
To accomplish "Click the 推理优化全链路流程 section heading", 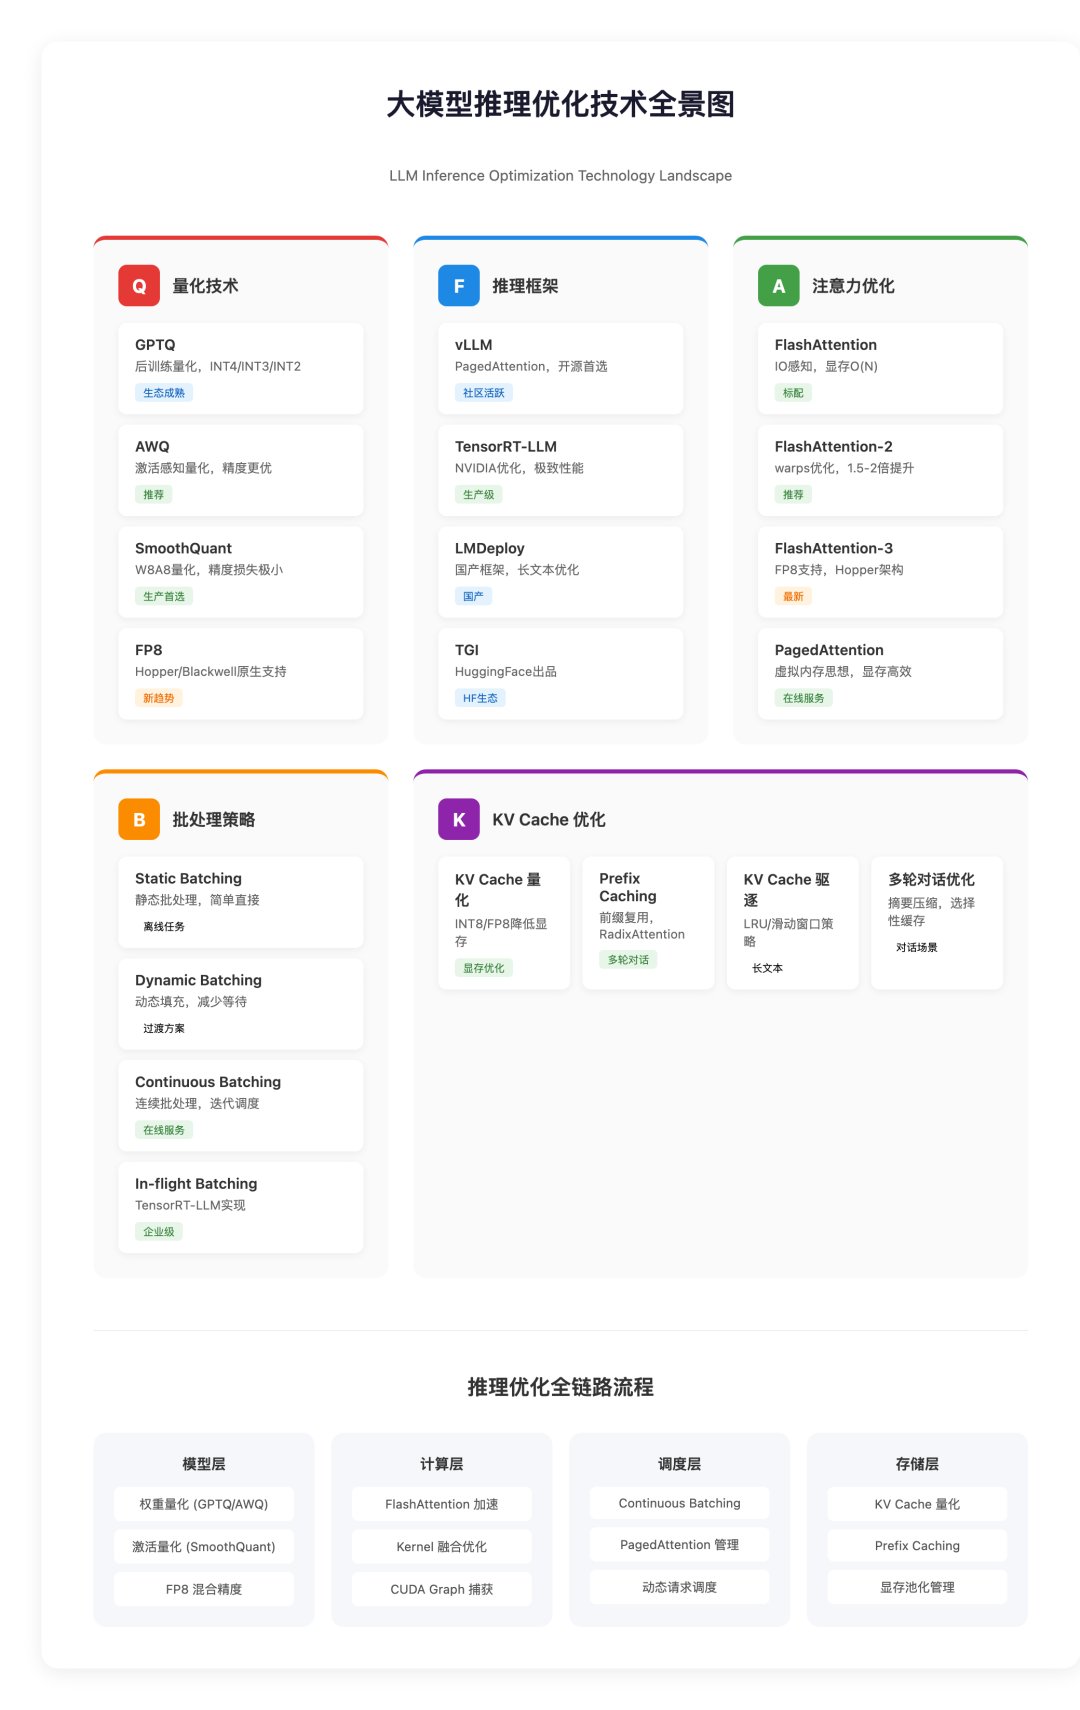I will [560, 1387].
